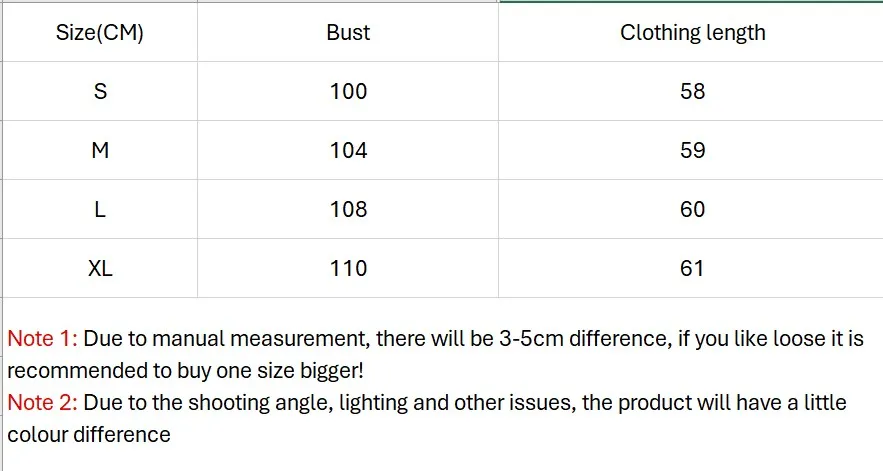Select the bust value 100 cell
This screenshot has height=471, width=883.
click(348, 91)
